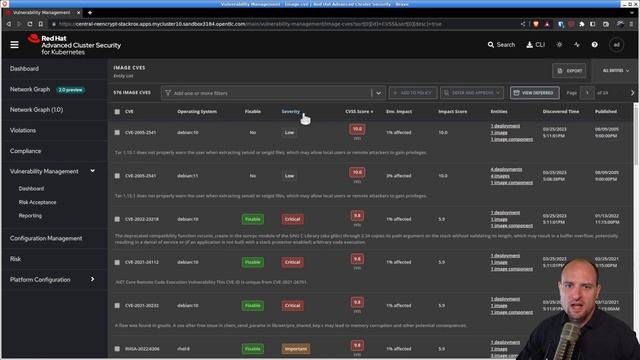The width and height of the screenshot is (640, 360).
Task: Open the user avatar menu
Action: pos(616,44)
